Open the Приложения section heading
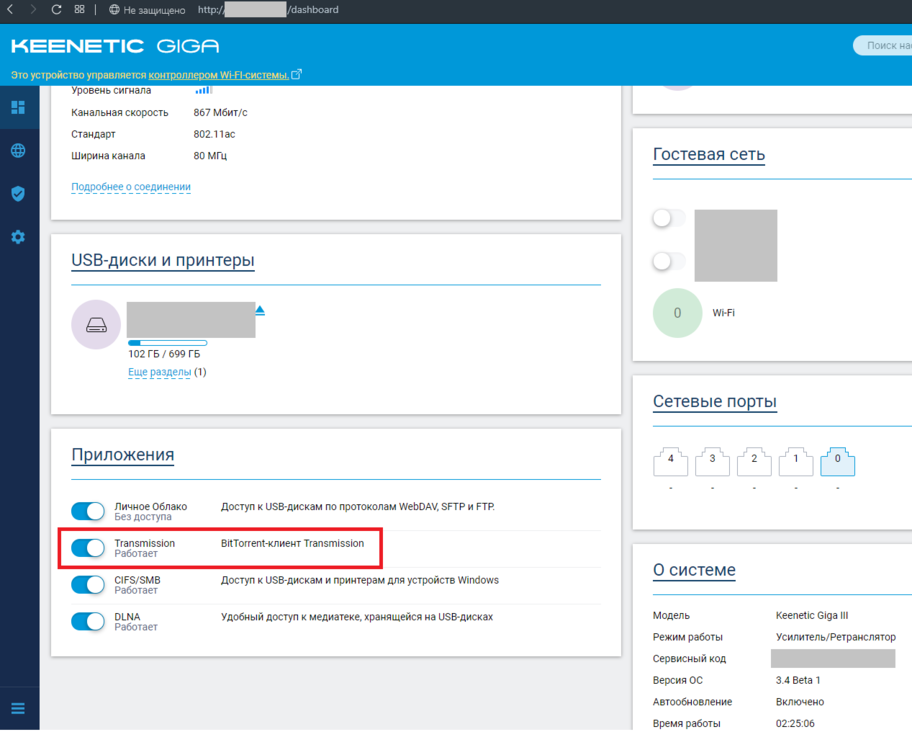Viewport: 912px width, 750px height. point(123,454)
